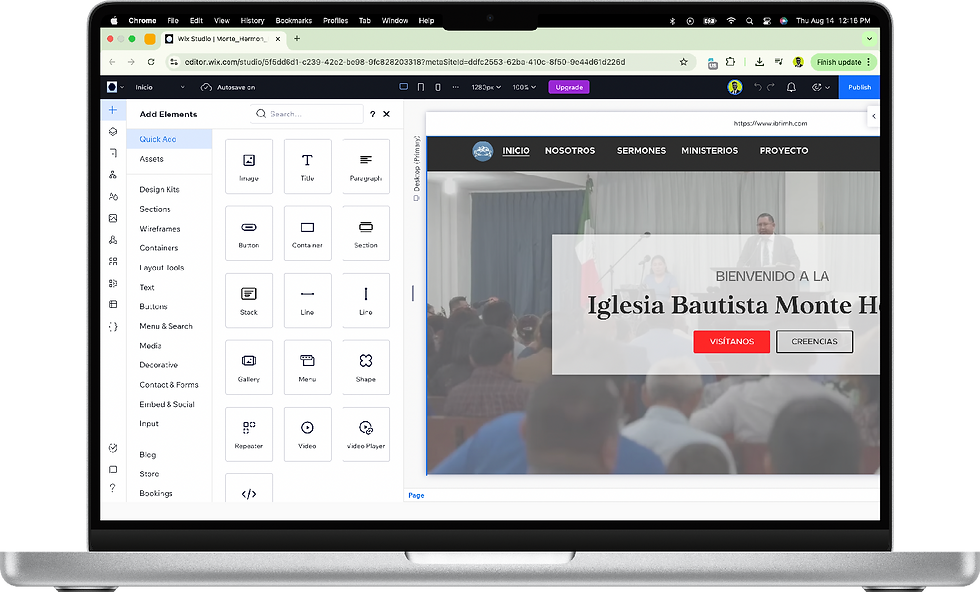Open the History menu in macOS menu bar
This screenshot has height=592, width=980.
[x=252, y=21]
